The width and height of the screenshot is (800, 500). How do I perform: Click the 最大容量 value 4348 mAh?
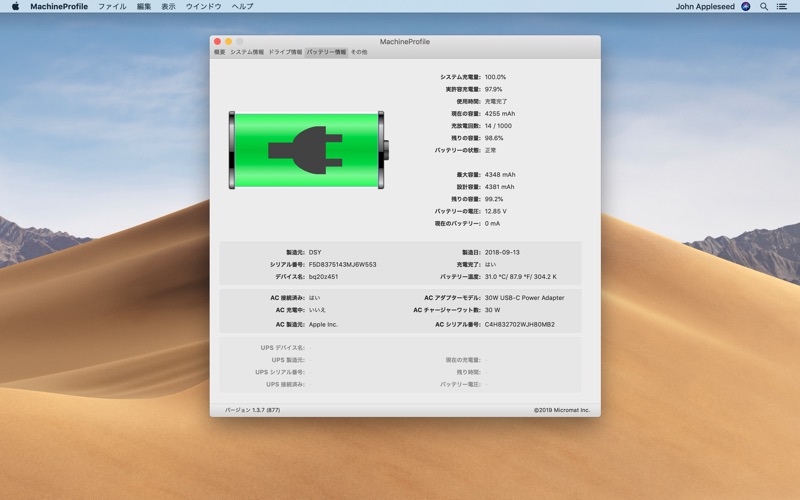pos(499,174)
